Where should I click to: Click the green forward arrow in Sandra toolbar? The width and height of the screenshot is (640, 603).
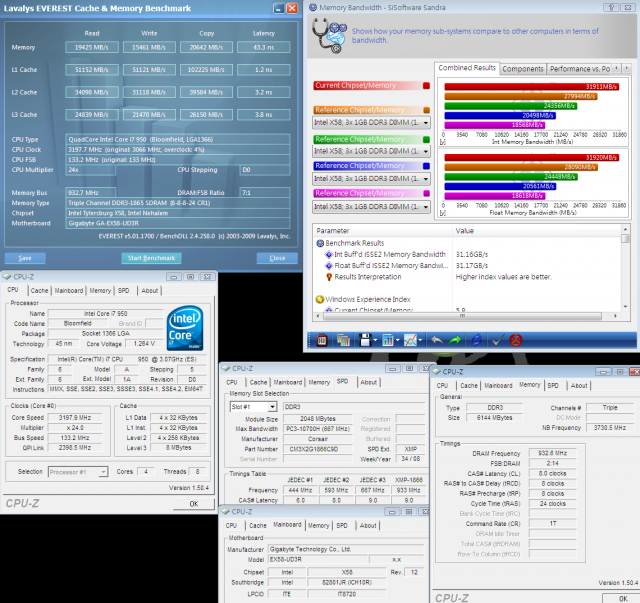click(455, 340)
